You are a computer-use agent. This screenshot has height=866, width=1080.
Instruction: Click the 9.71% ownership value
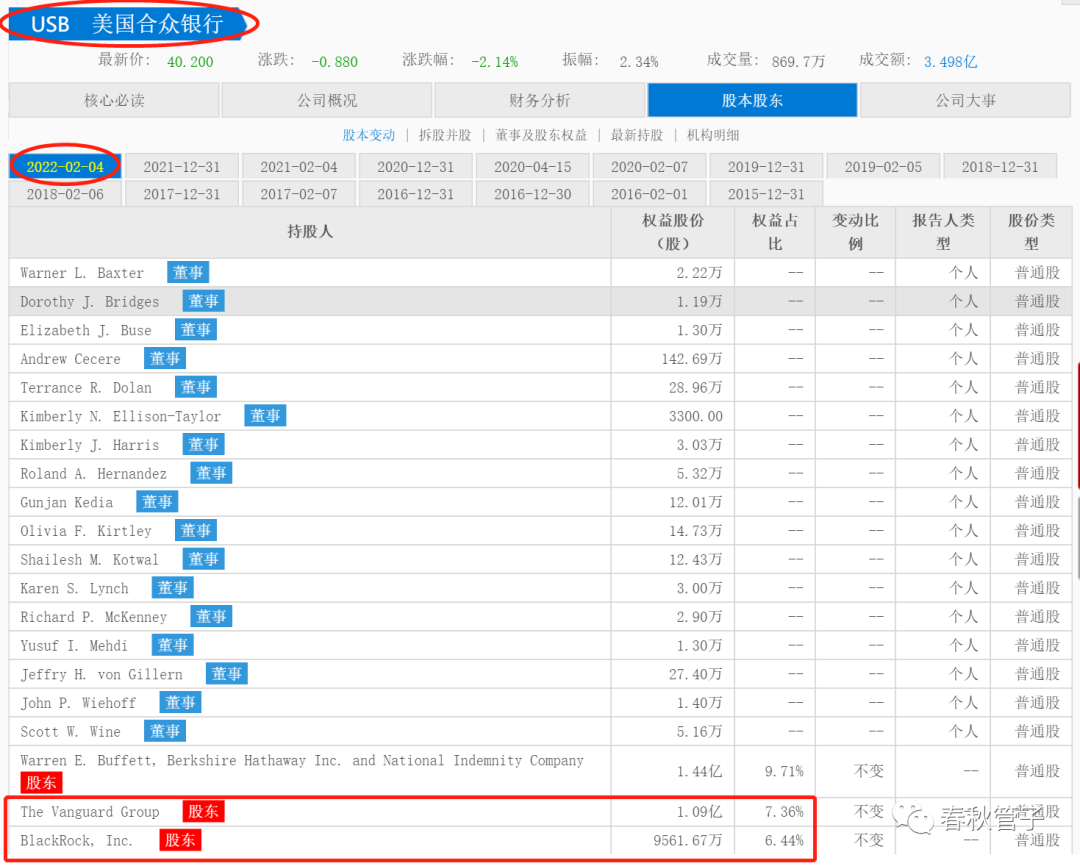[x=785, y=771]
